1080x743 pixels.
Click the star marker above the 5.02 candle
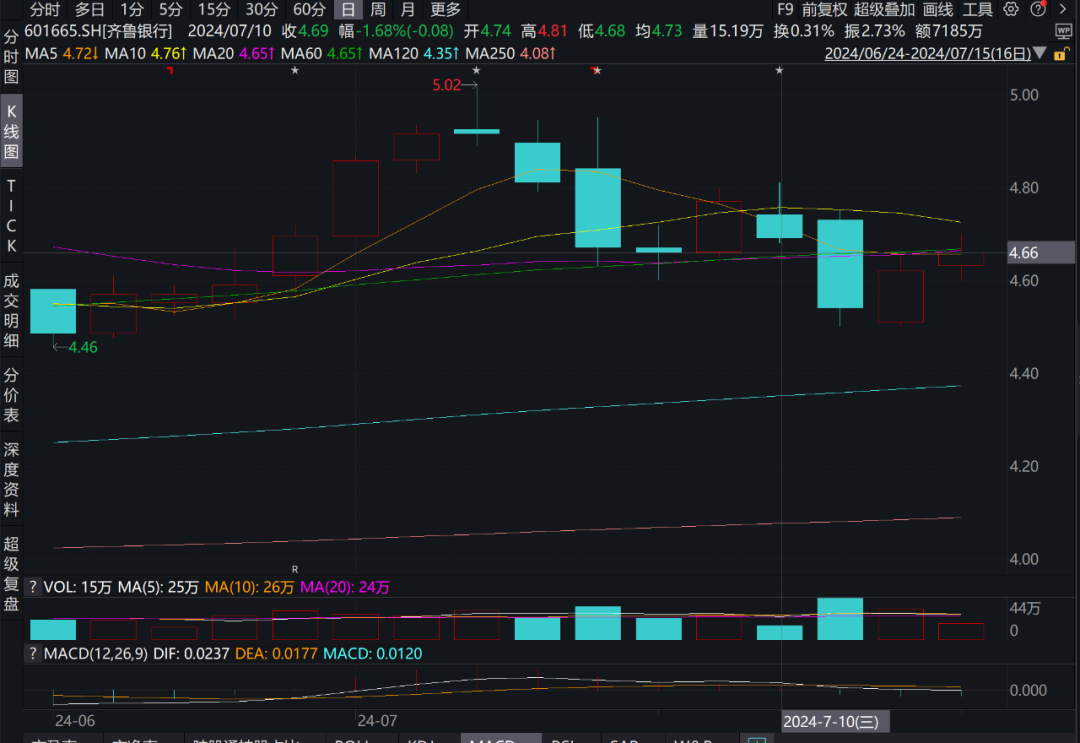476,71
